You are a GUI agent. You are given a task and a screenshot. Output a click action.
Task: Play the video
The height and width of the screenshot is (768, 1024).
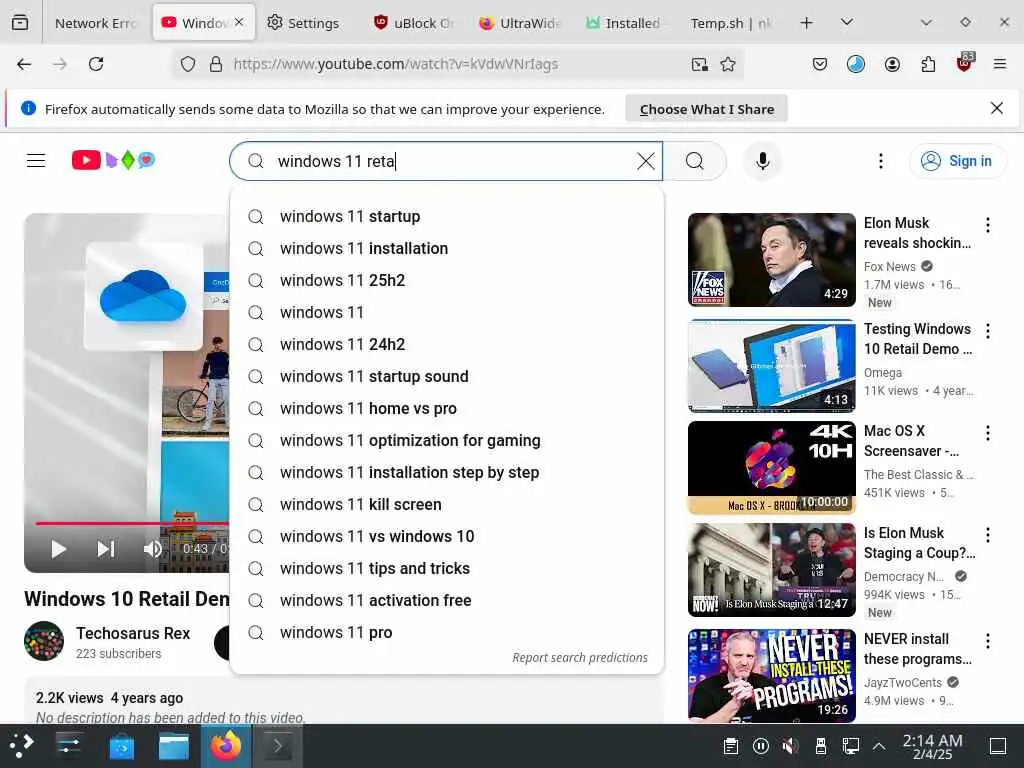[x=59, y=549]
